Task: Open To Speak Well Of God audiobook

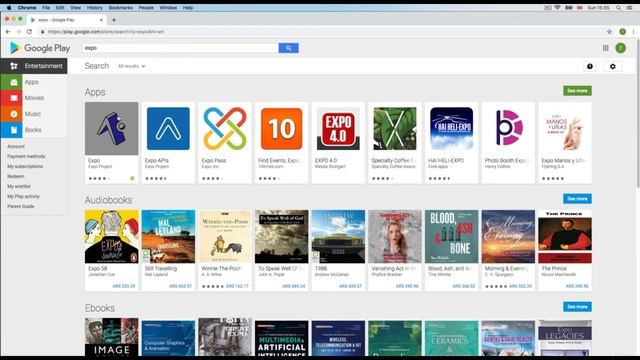Action: 282,236
